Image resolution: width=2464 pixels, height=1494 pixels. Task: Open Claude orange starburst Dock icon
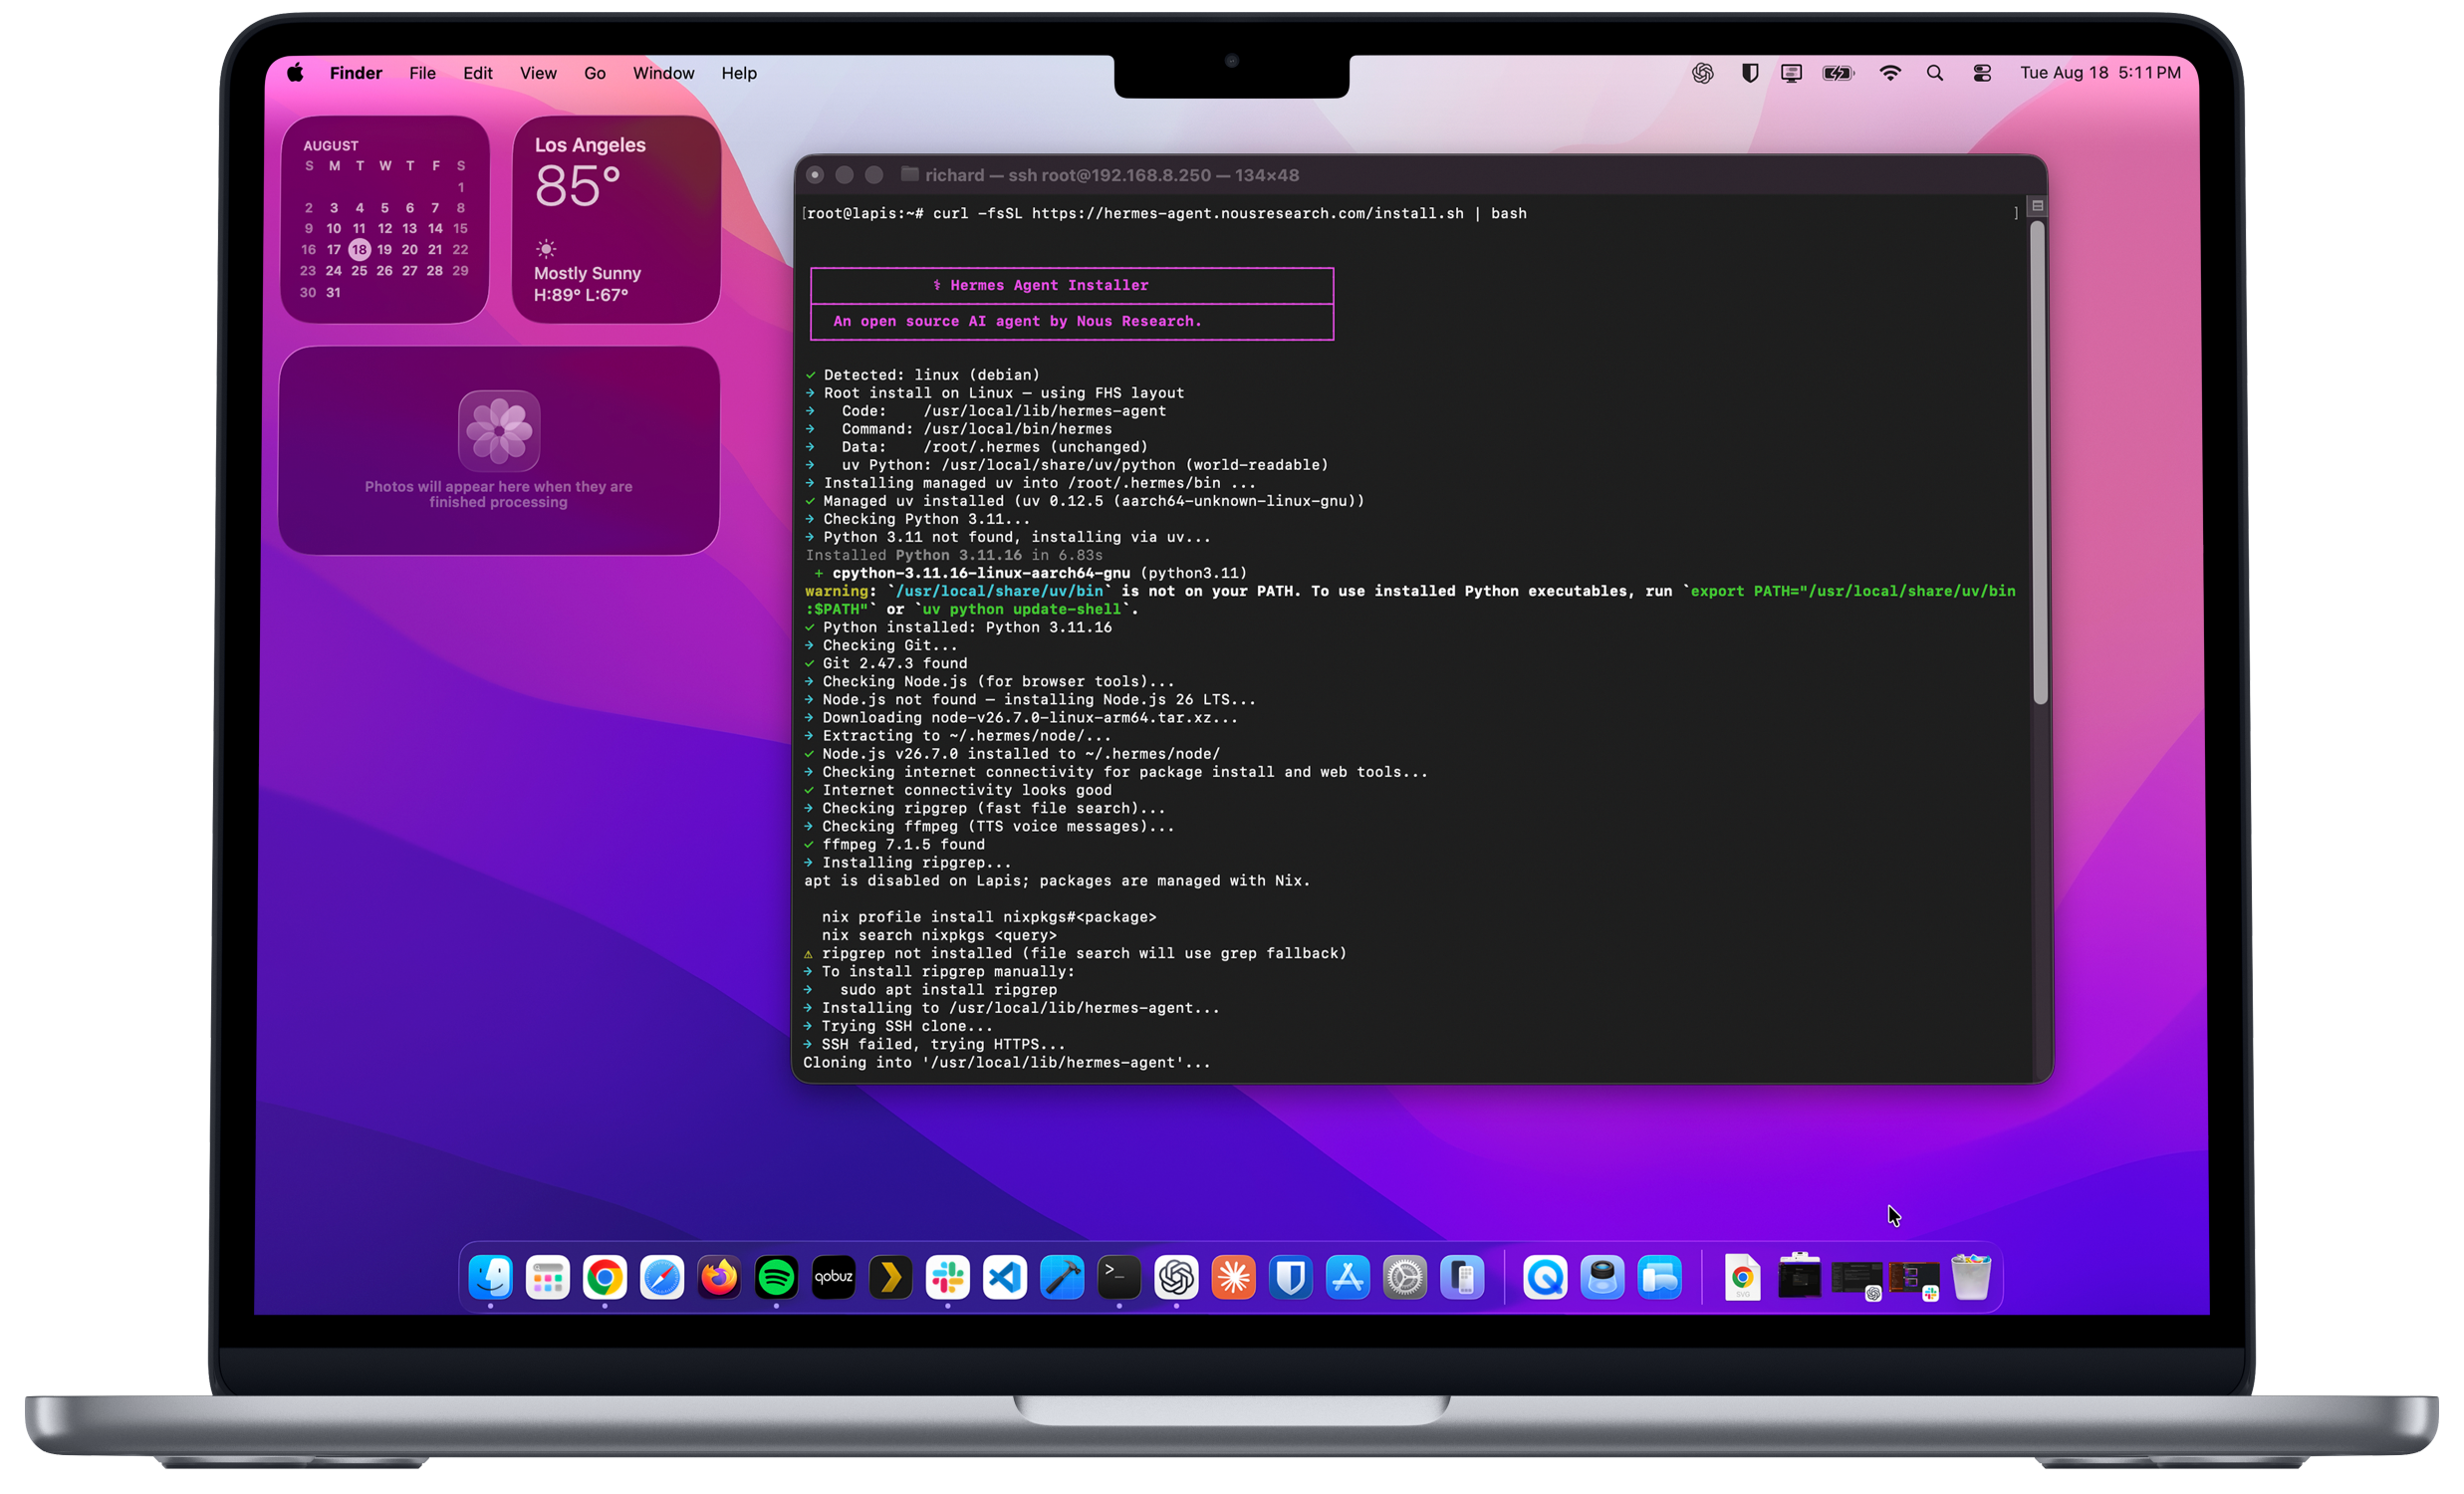tap(1233, 1277)
